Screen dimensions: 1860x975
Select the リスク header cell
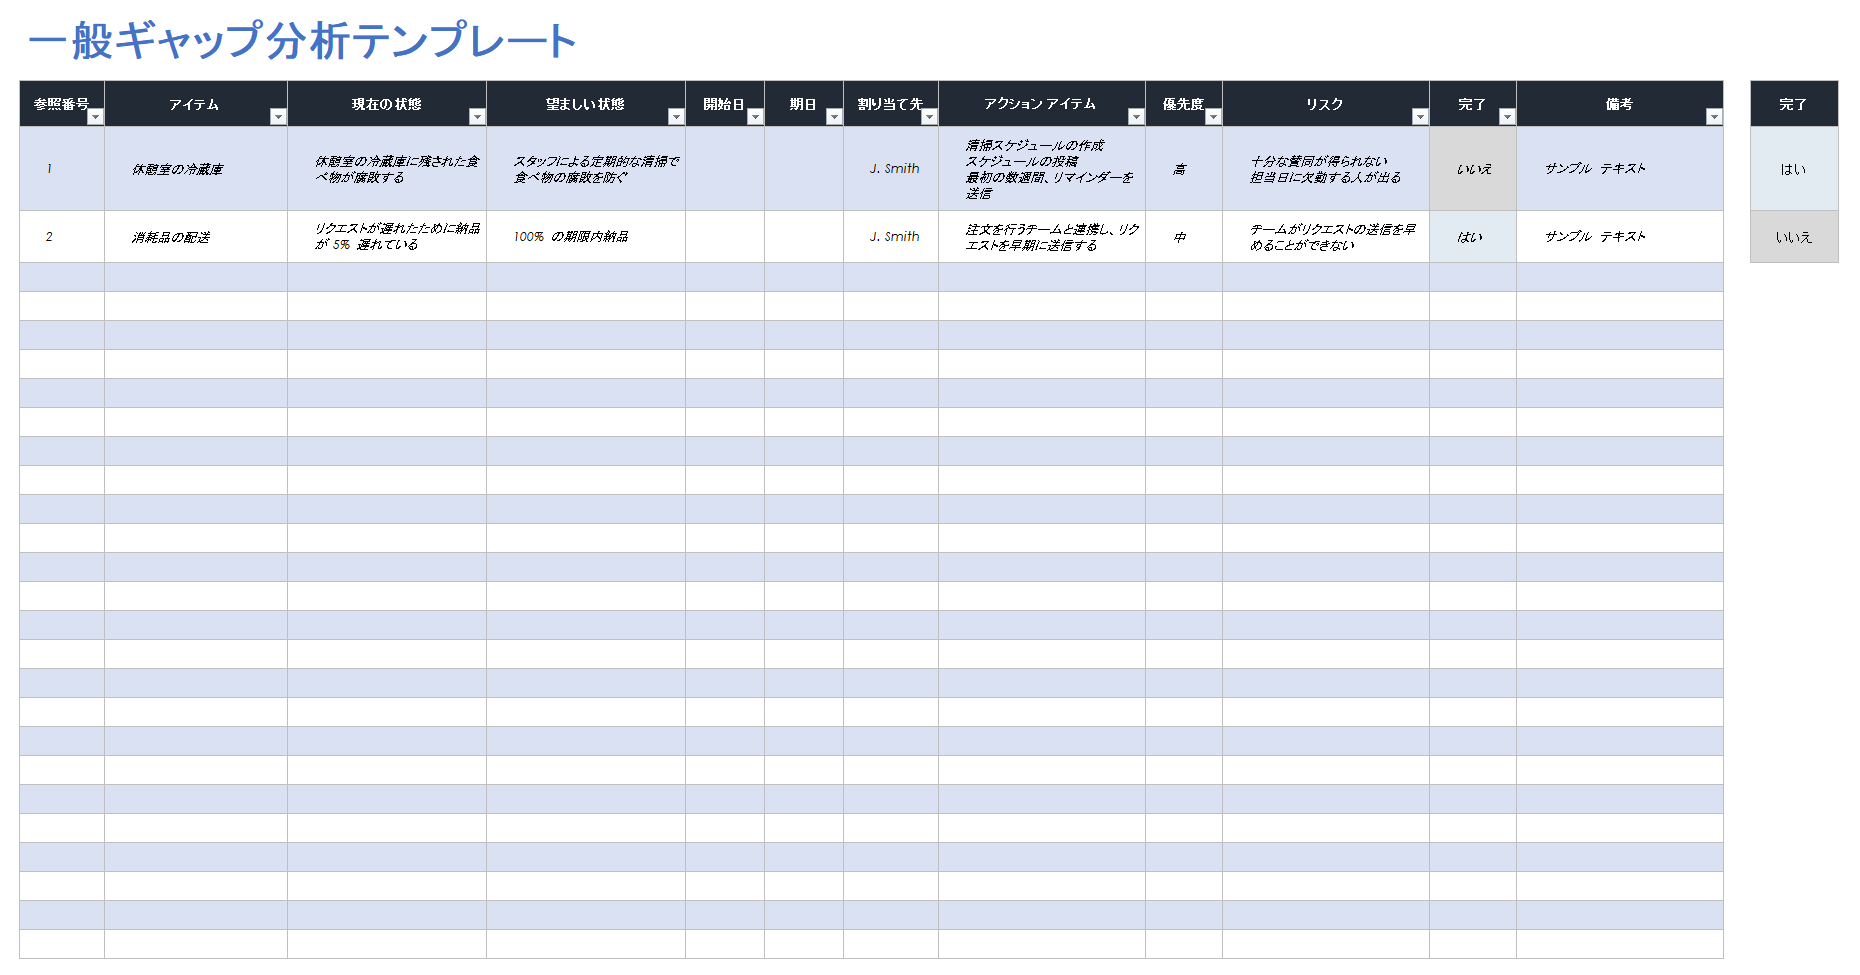[1326, 104]
